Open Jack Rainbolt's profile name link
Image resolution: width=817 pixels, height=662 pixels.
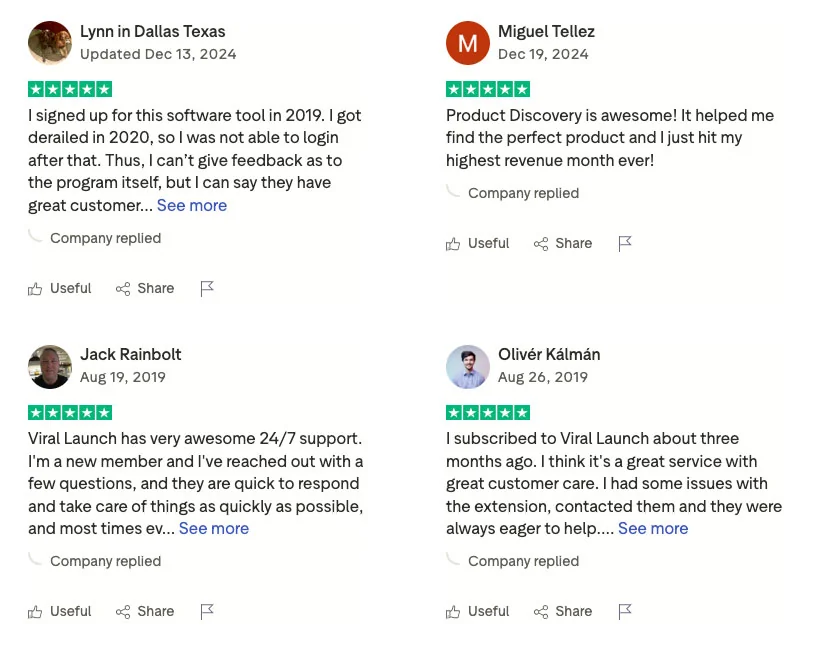point(131,355)
